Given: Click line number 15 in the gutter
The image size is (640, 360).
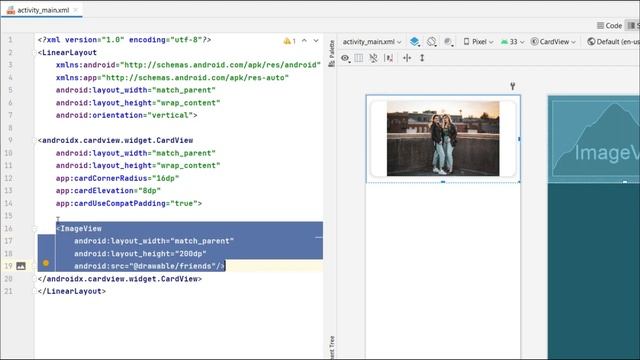Looking at the screenshot, I should pyautogui.click(x=9, y=216).
